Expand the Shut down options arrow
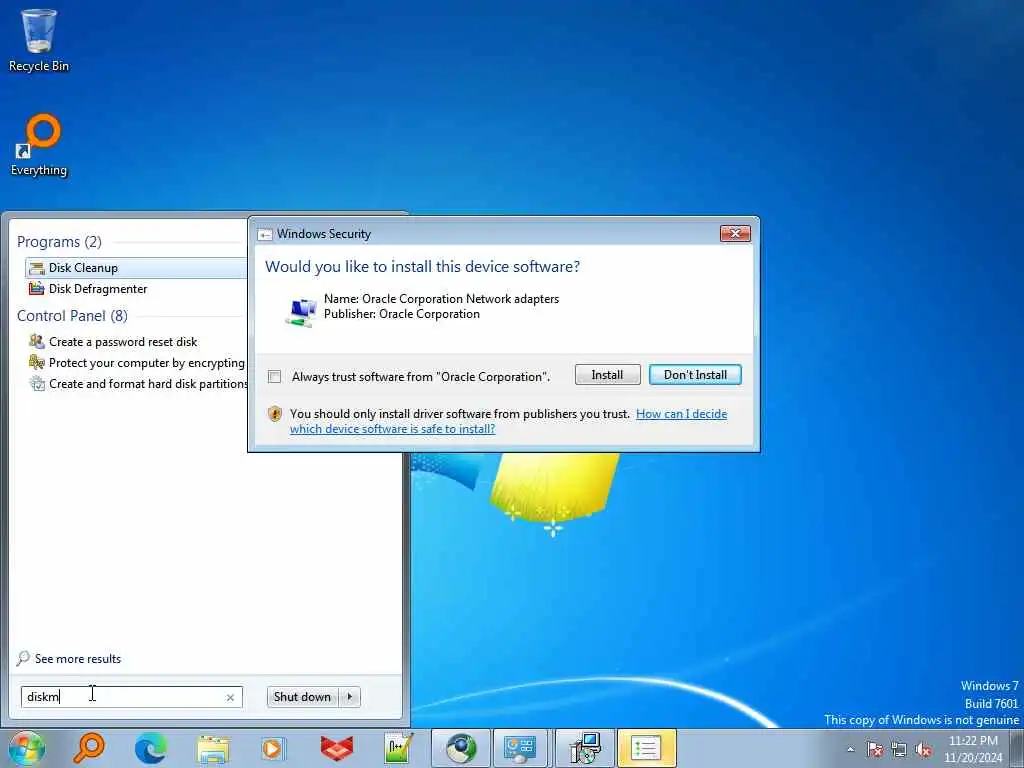 click(x=350, y=697)
